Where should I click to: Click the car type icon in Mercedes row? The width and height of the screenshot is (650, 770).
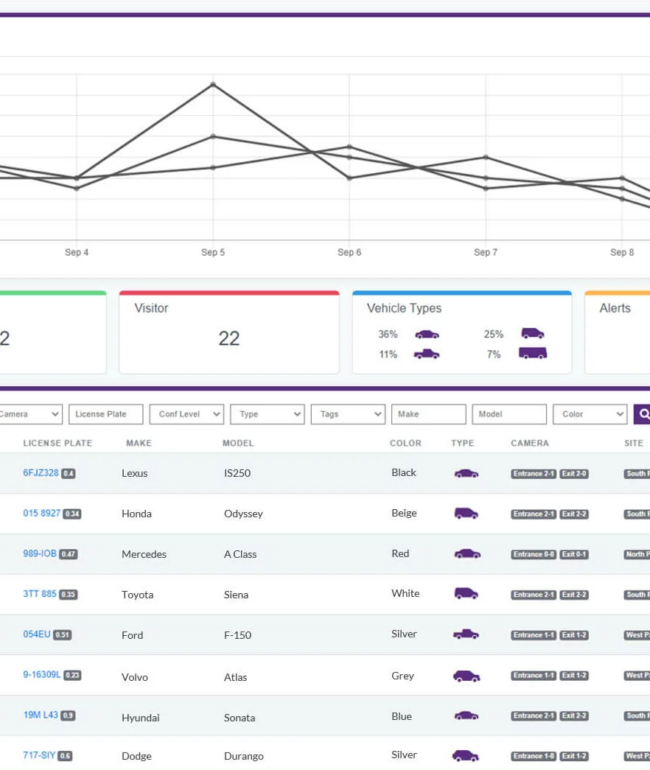(467, 553)
